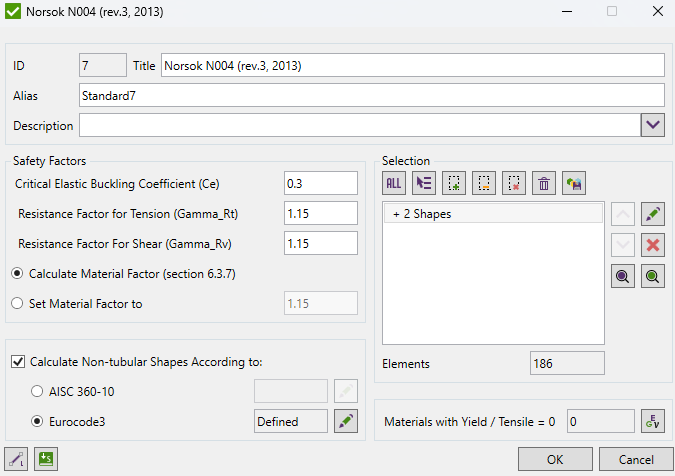Select Calculate Material Factor radio option
Viewport: 675px width, 476px height.
click(x=17, y=273)
